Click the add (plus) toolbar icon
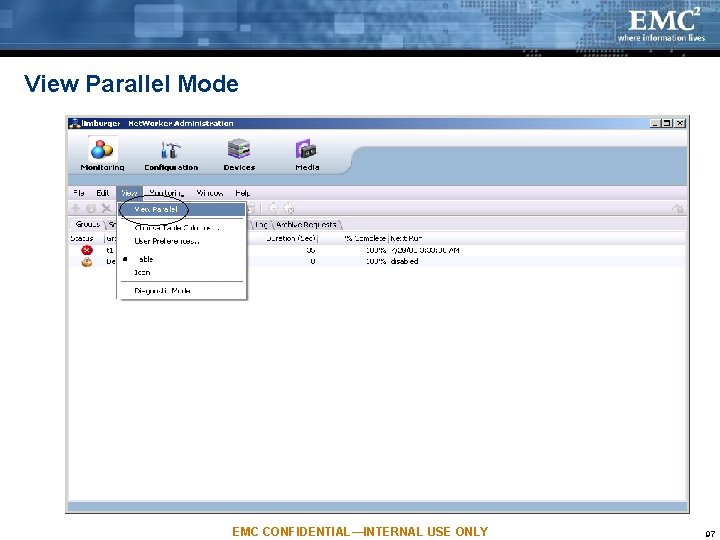 tap(75, 208)
